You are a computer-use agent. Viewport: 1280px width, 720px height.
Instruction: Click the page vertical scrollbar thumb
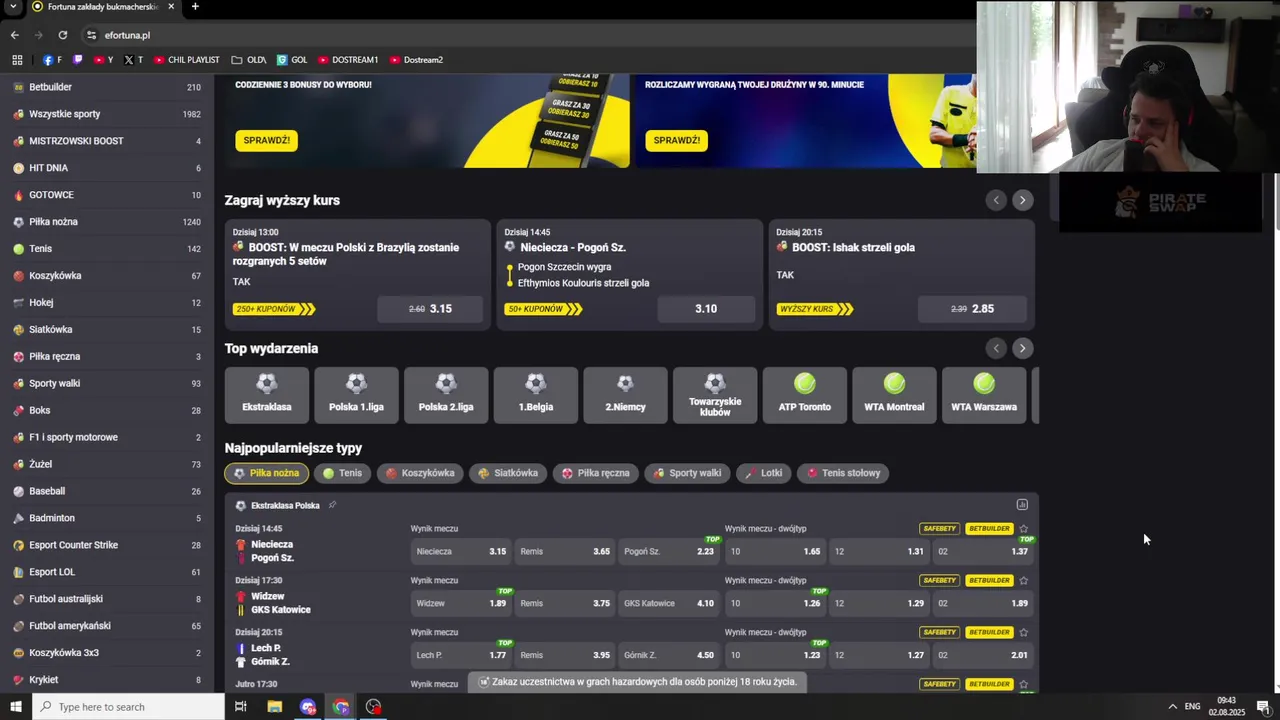point(1275,200)
